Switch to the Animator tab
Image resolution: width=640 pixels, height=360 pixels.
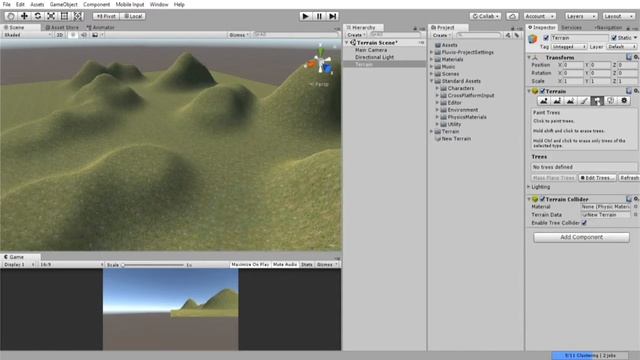[x=101, y=27]
